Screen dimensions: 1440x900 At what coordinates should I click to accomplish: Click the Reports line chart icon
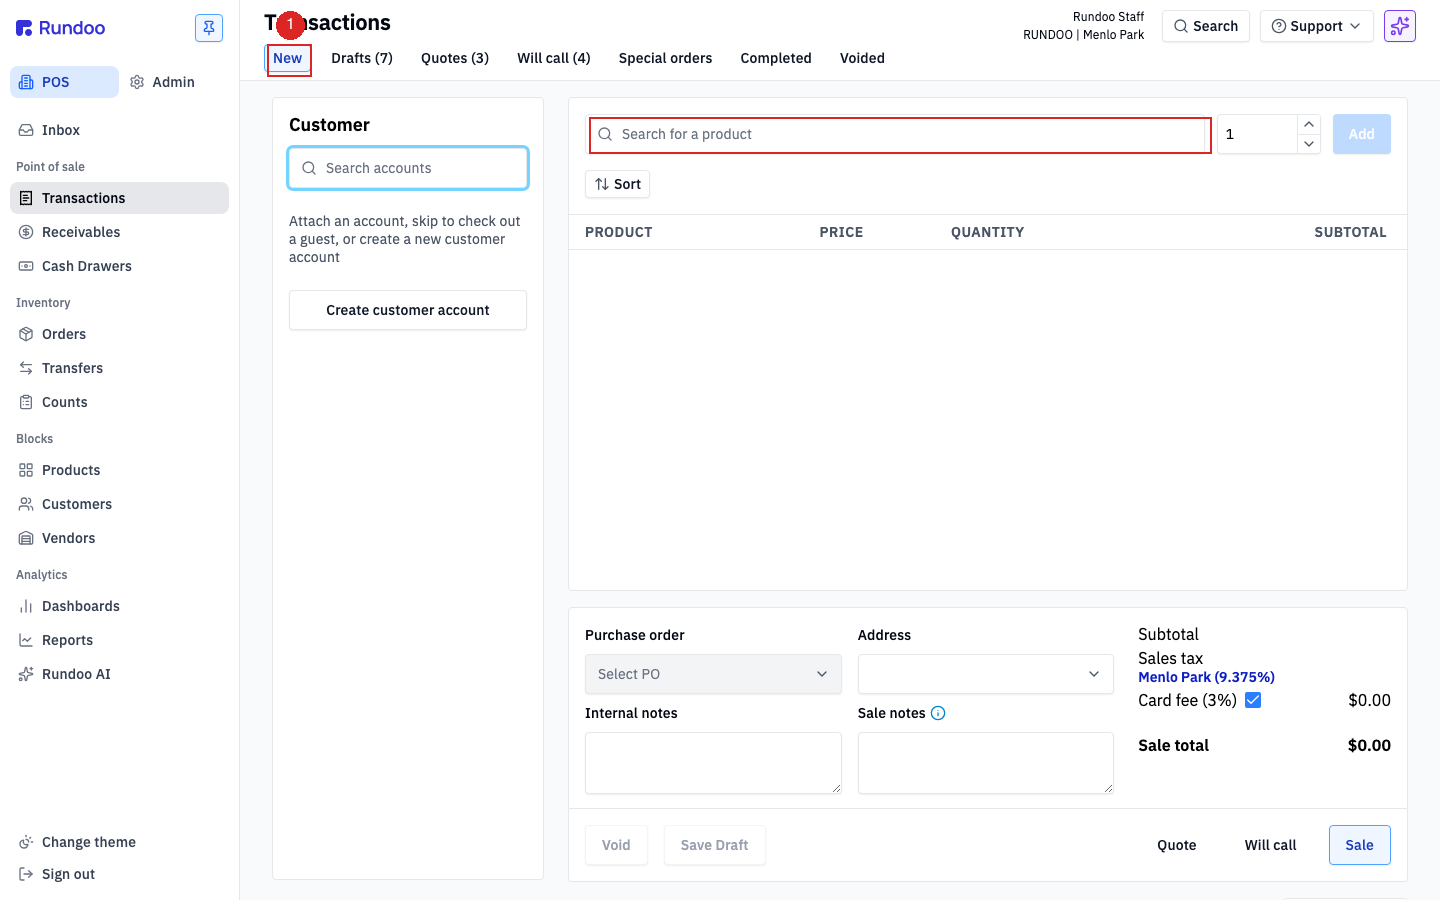tap(26, 640)
